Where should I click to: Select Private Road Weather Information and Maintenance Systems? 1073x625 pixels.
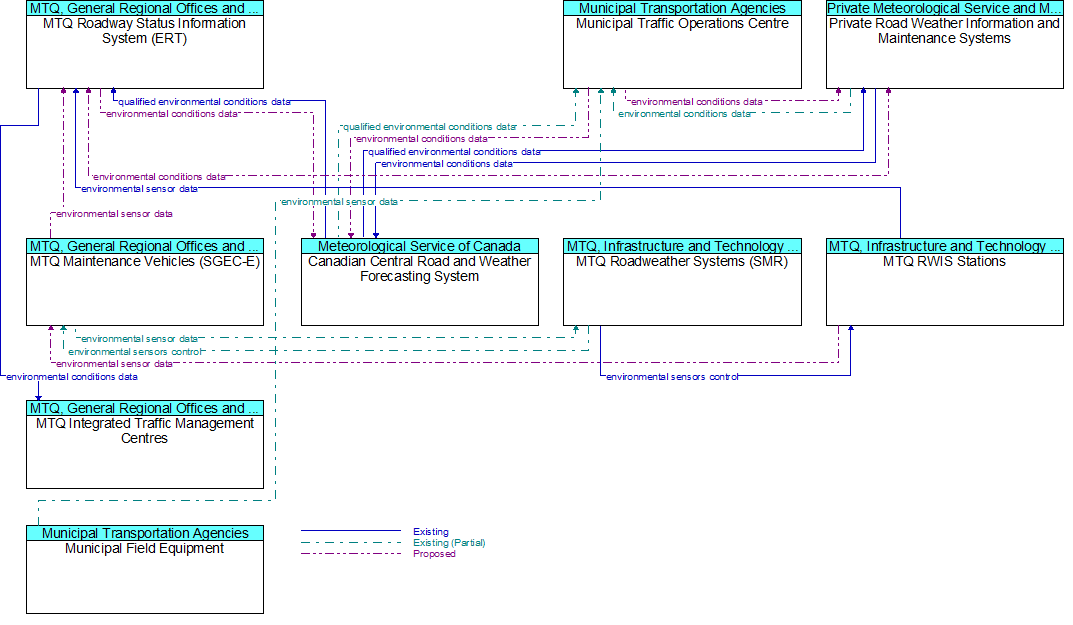point(945,44)
